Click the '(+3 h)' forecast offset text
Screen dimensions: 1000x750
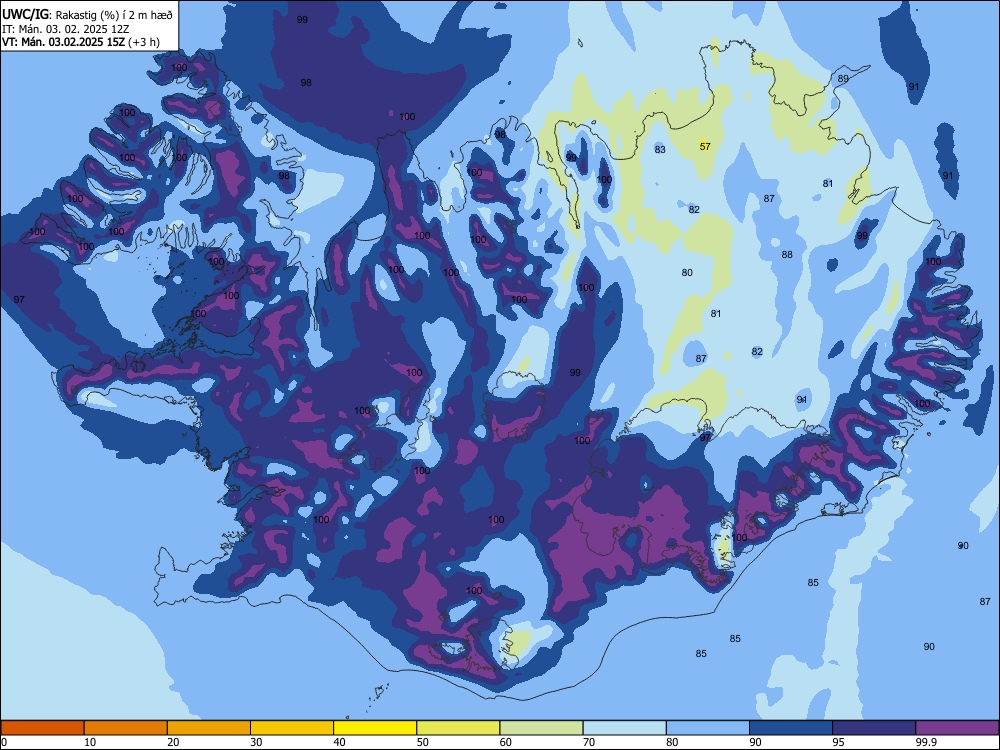click(x=144, y=42)
